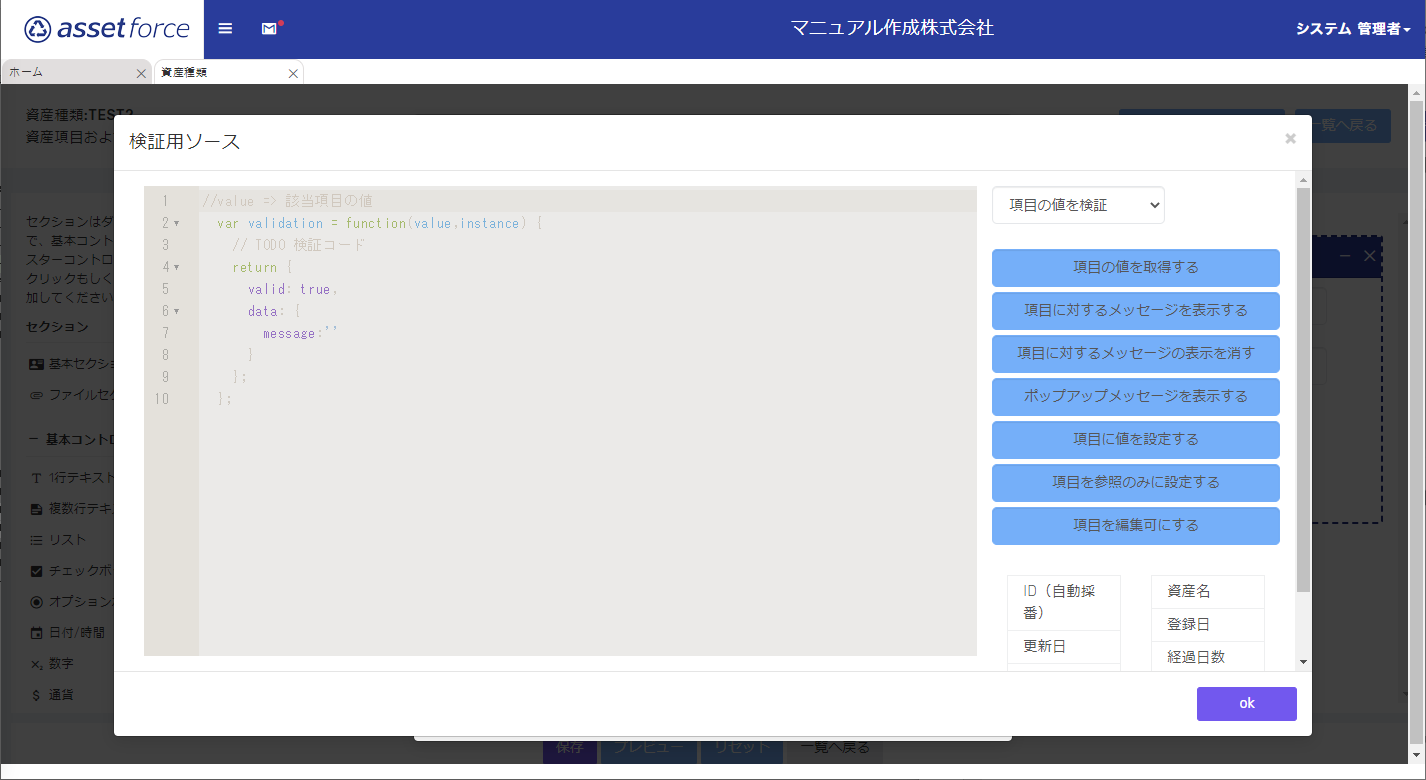Select 通貨 control in background sidebar

51,695
